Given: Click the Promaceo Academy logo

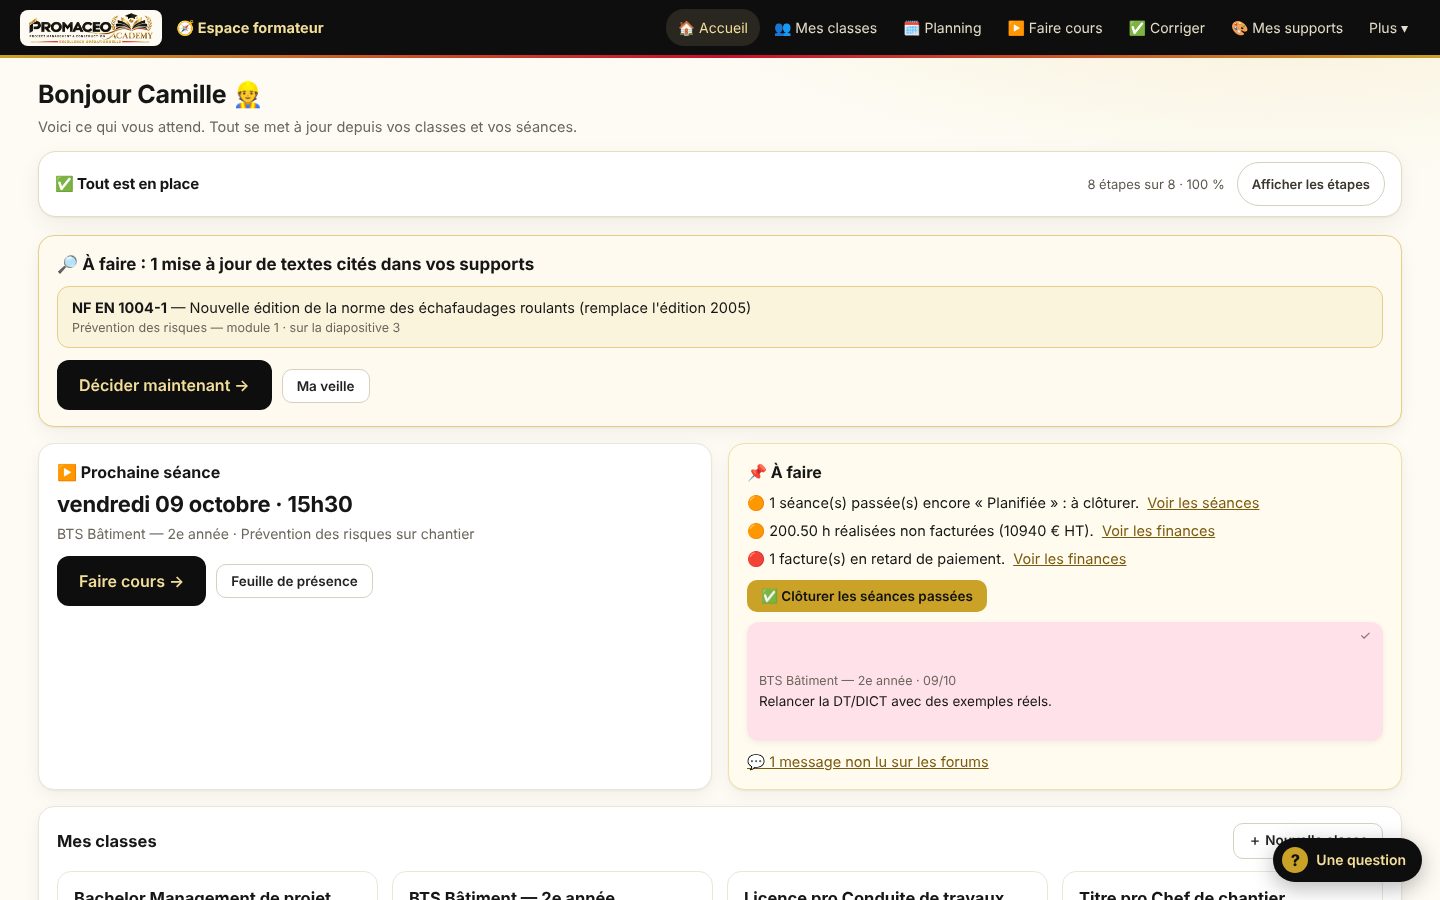Looking at the screenshot, I should click(91, 28).
